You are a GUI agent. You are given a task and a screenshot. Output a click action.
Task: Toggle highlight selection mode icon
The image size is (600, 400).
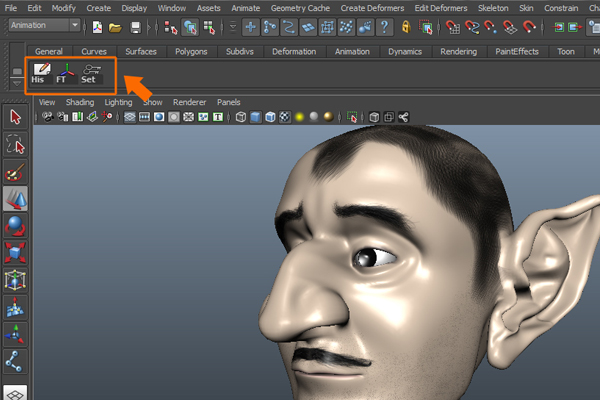(426, 27)
